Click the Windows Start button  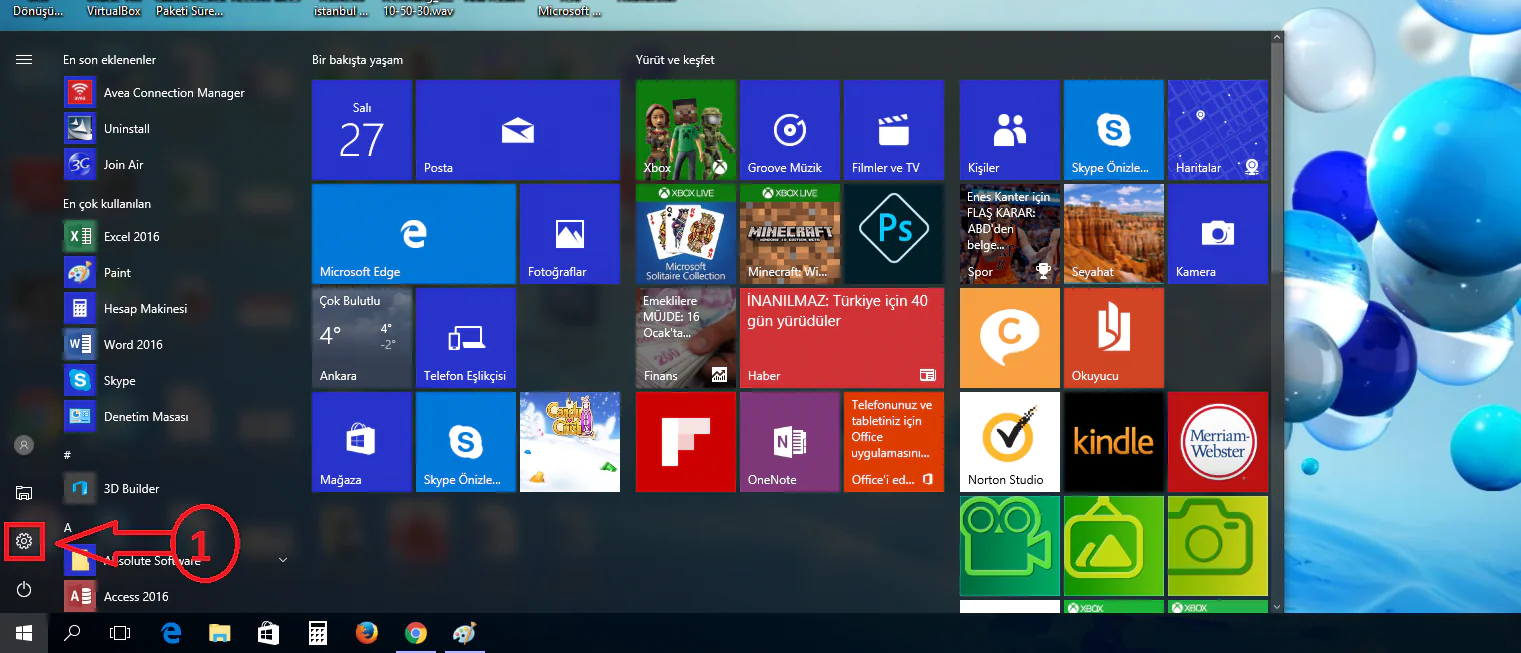coord(24,632)
